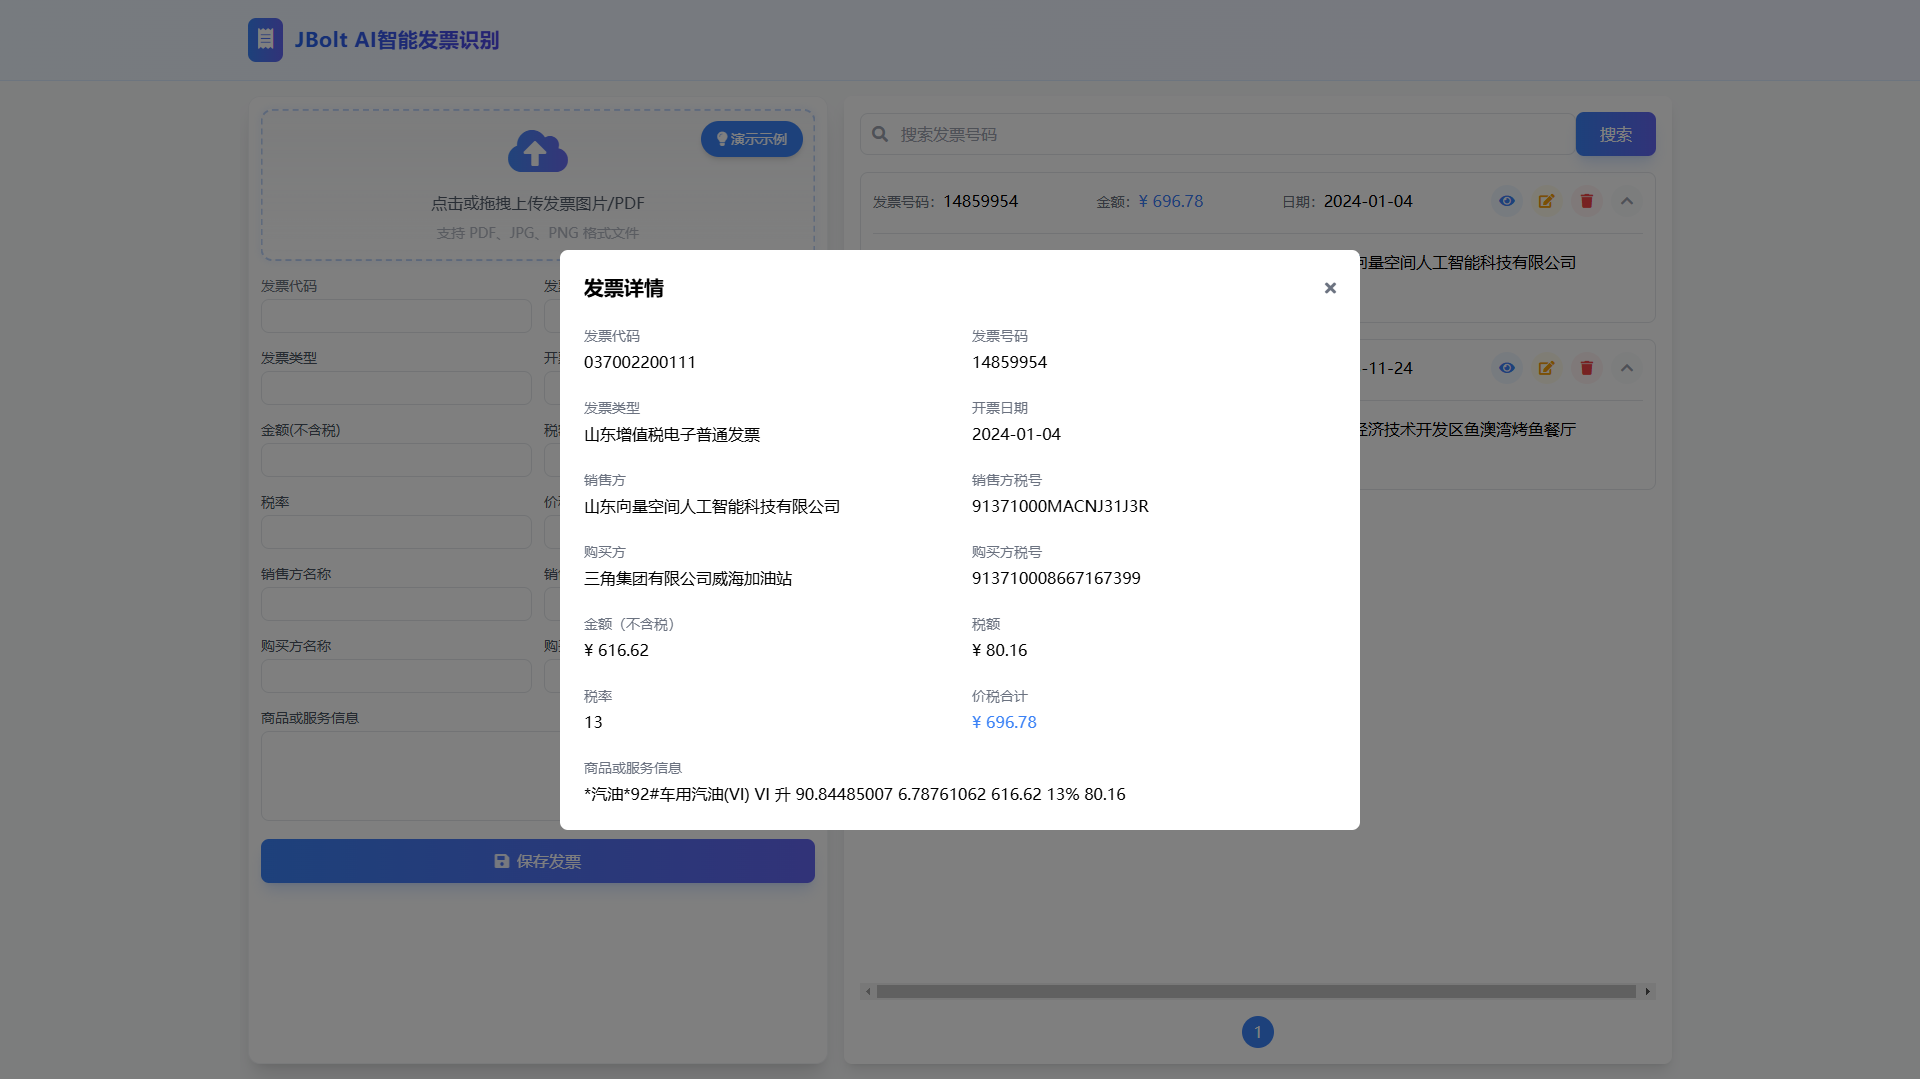This screenshot has width=1920, height=1079.
Task: Click the 搜索 search button
Action: pos(1615,134)
